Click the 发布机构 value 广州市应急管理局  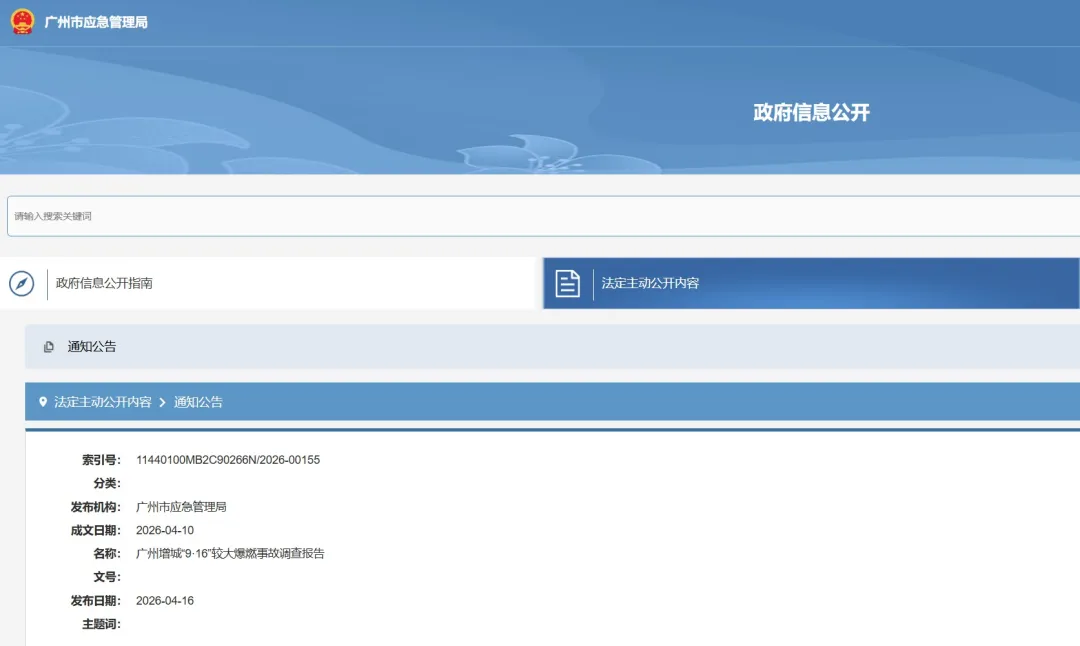[x=181, y=507]
